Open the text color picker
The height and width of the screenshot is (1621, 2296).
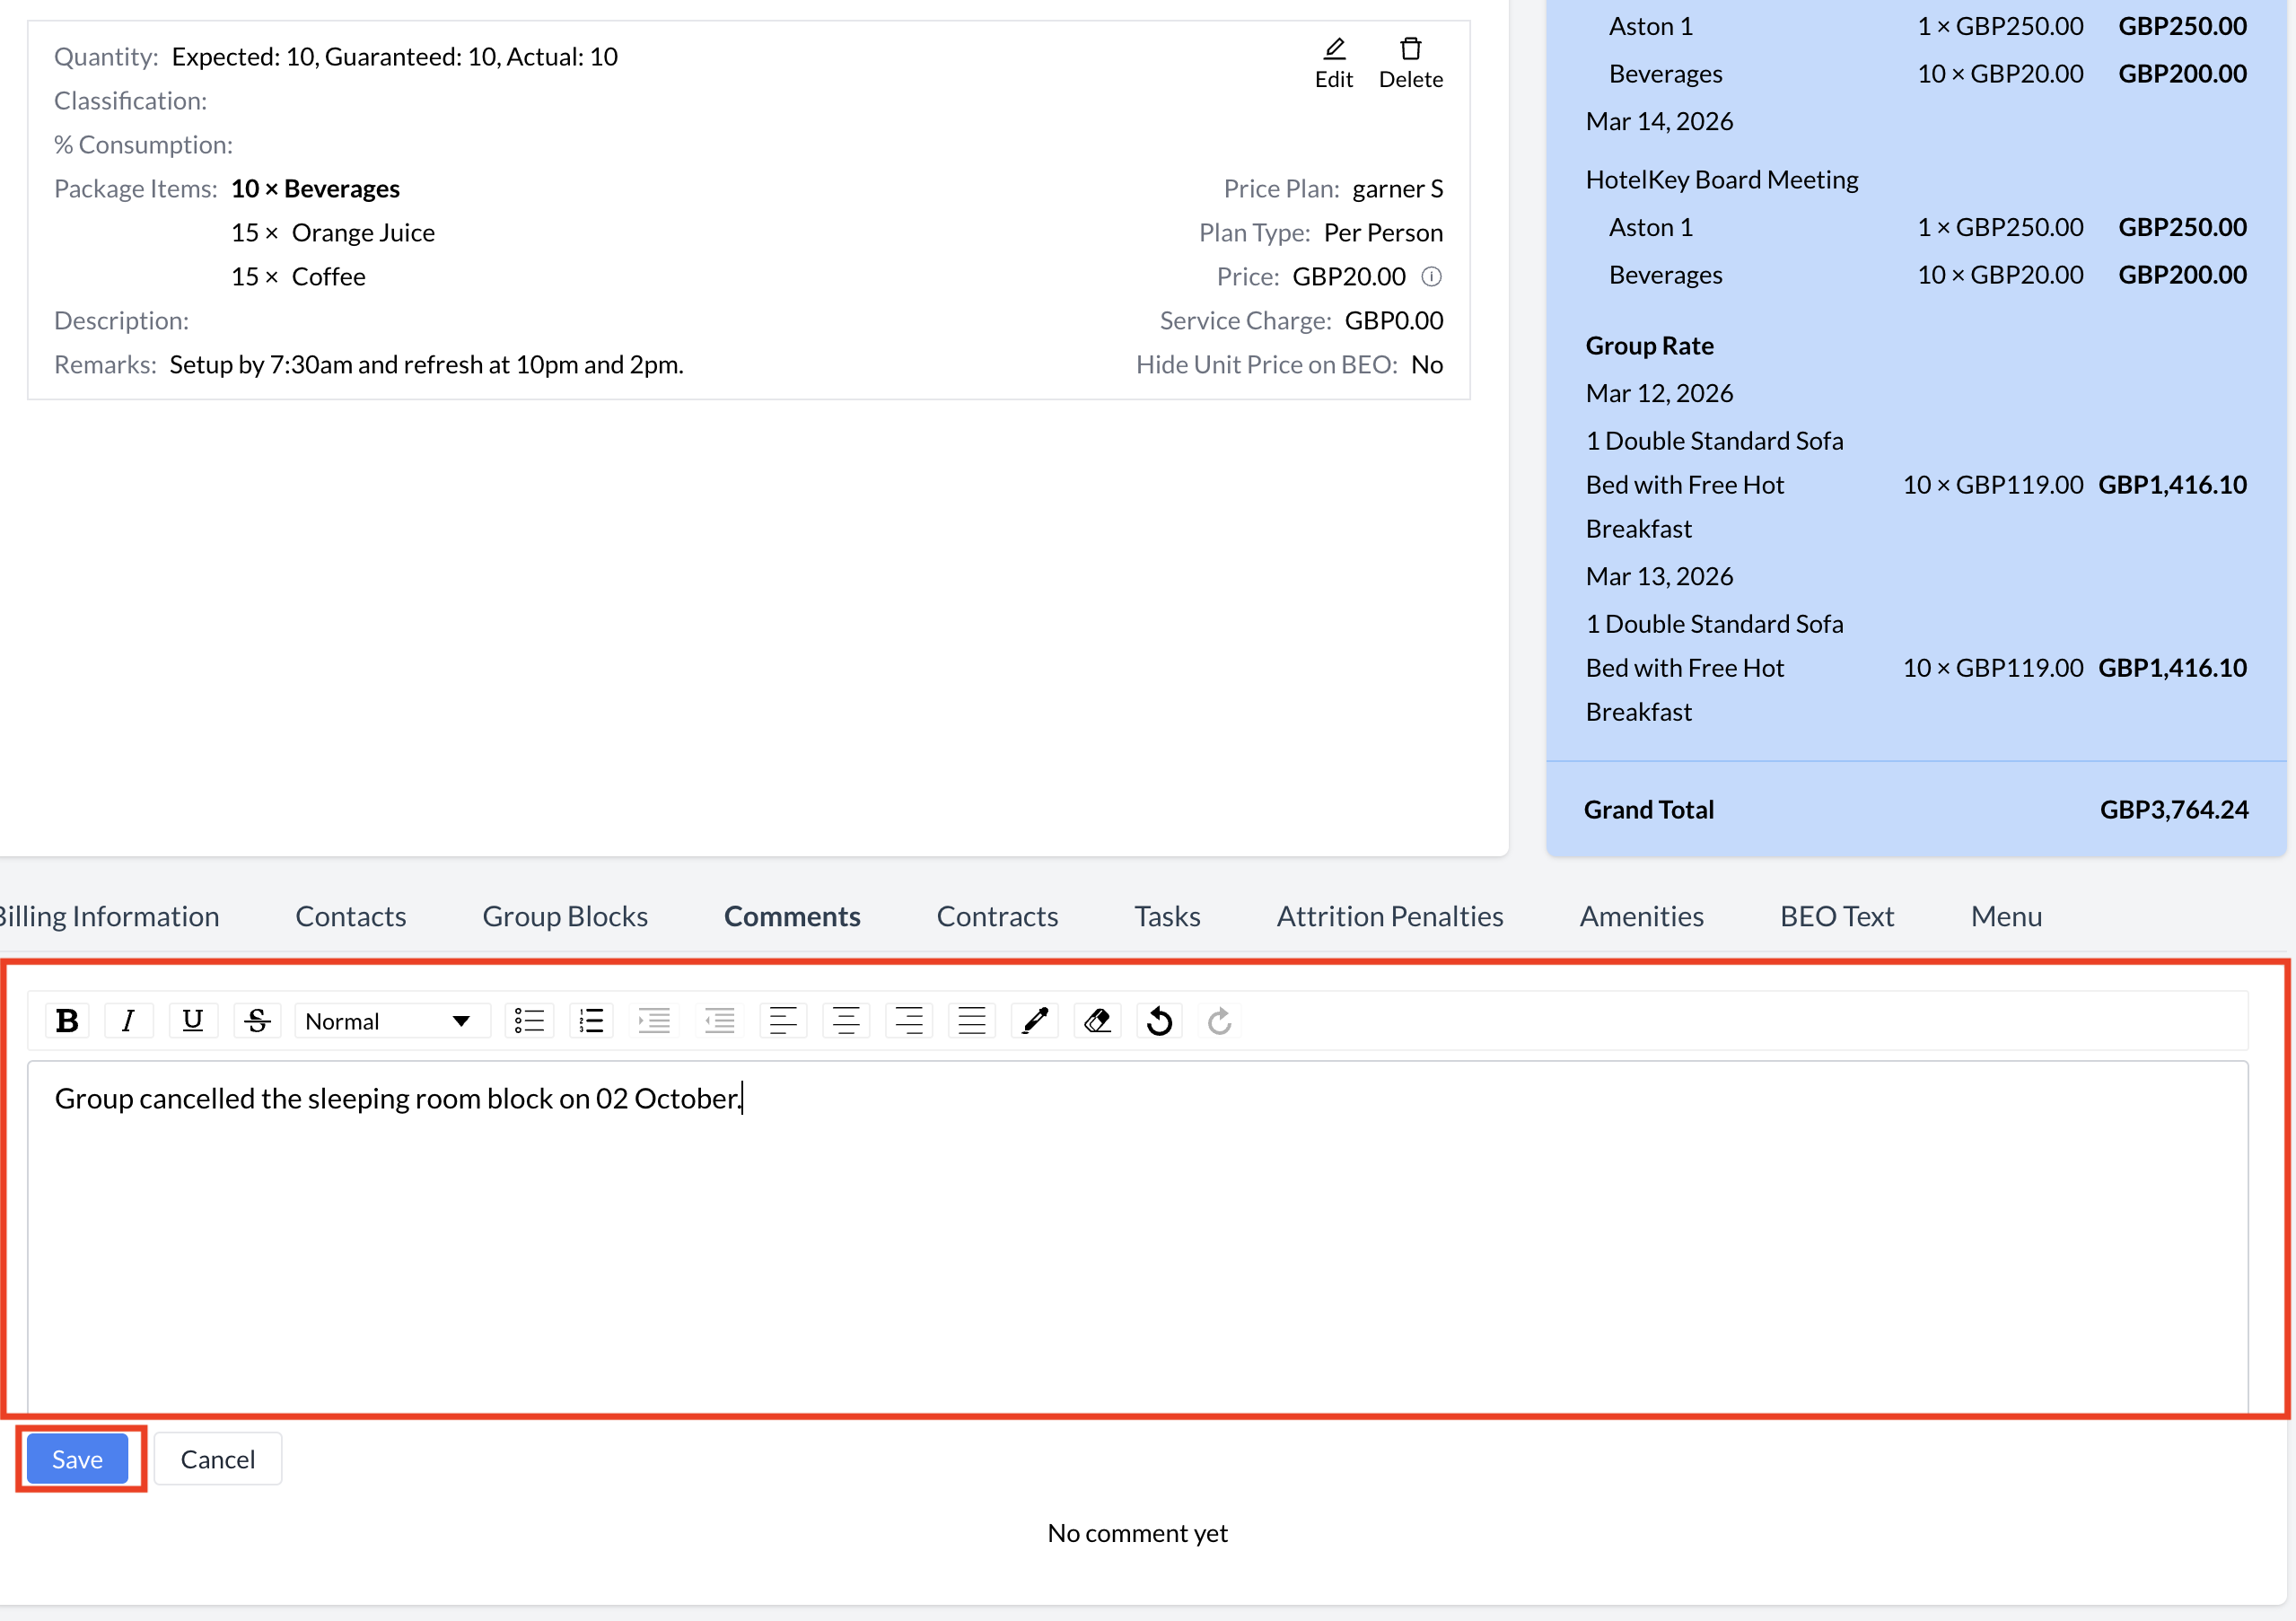tap(1035, 1021)
